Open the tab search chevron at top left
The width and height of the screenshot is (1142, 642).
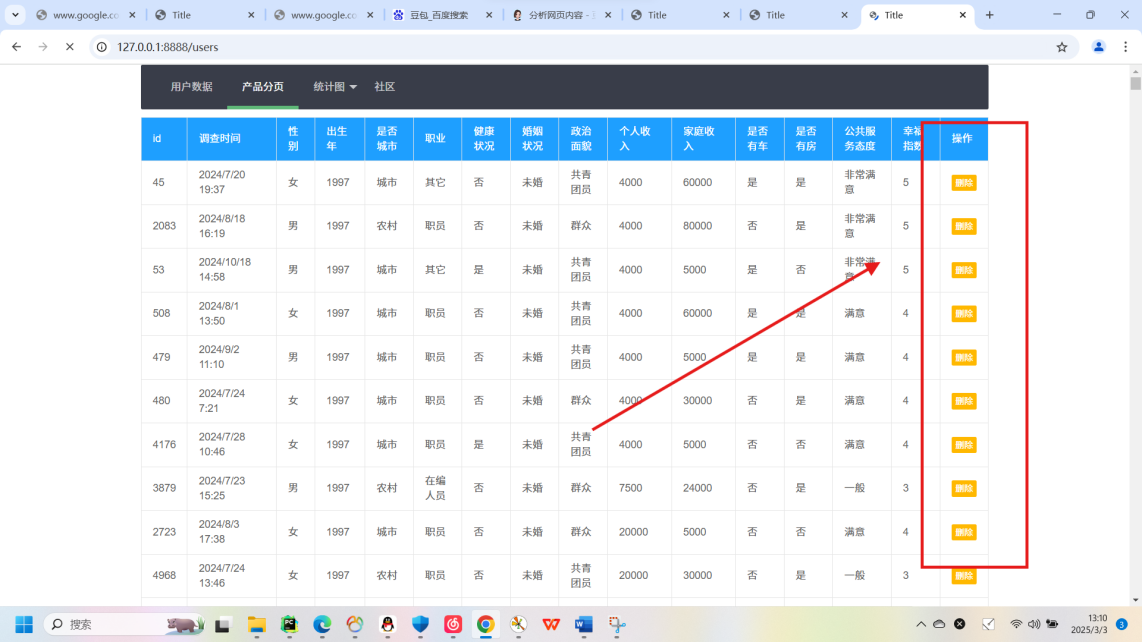point(15,15)
